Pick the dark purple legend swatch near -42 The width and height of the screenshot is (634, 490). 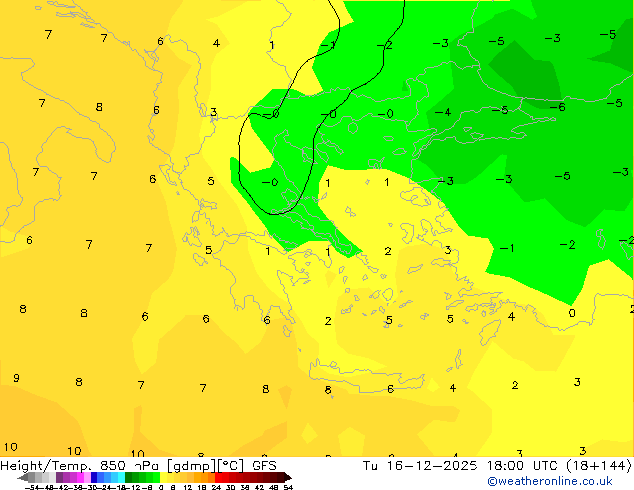pyautogui.click(x=59, y=477)
